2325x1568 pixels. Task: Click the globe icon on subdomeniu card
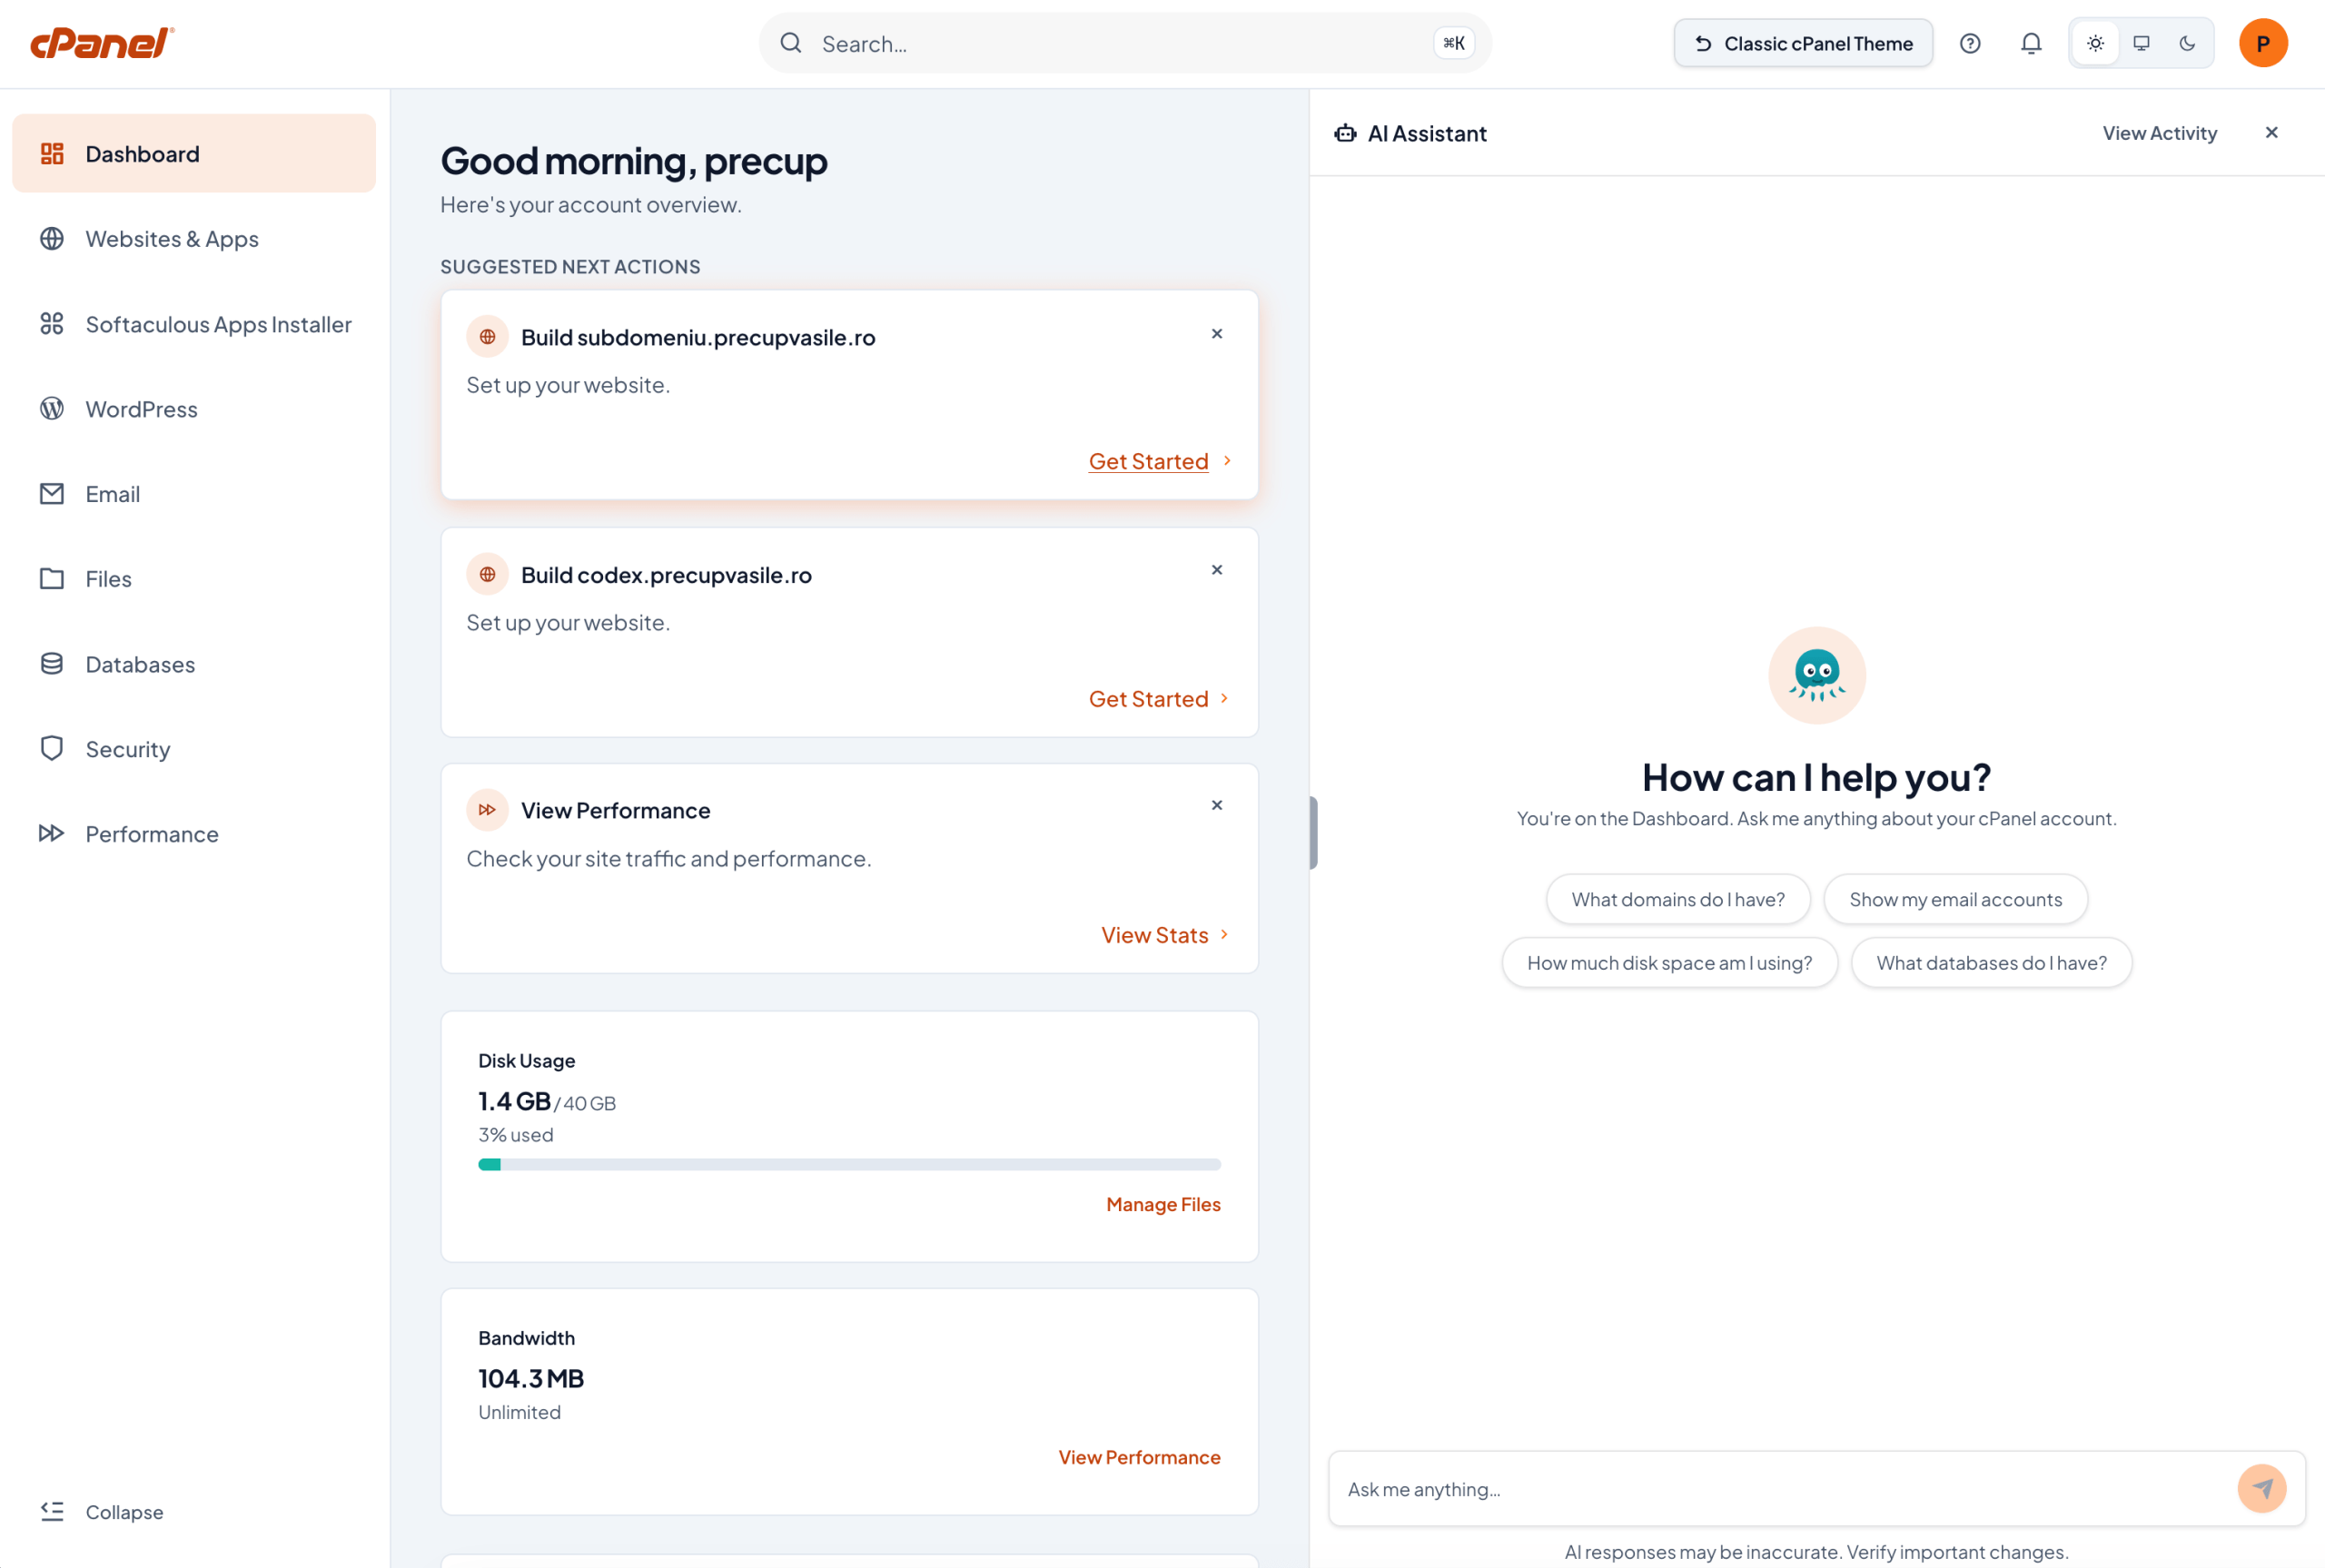coord(487,337)
